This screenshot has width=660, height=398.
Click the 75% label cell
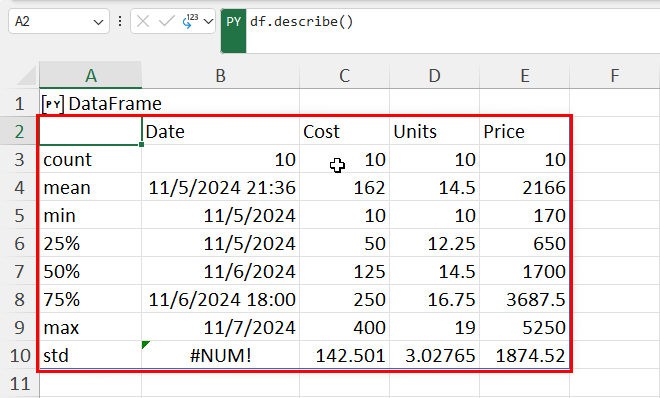(x=90, y=299)
